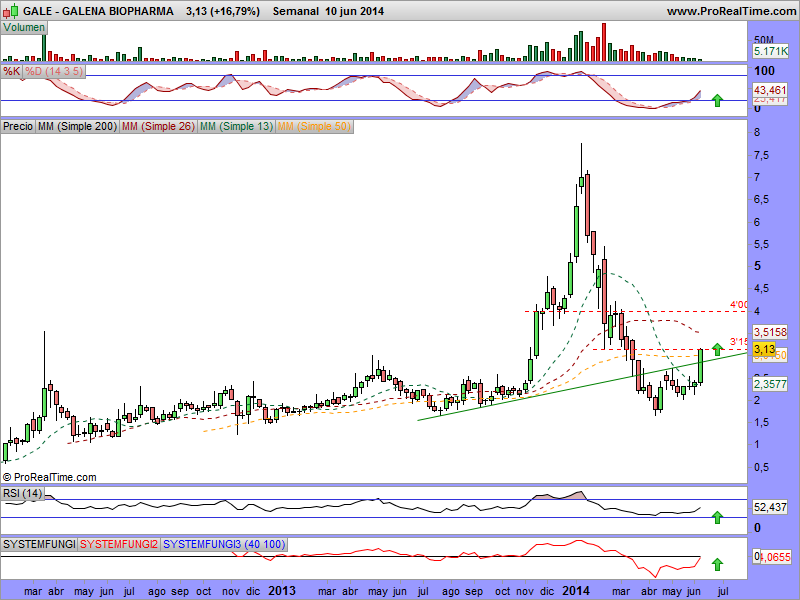The width and height of the screenshot is (800, 600).
Task: Click the green arrow beside the 3,13 price
Action: pos(717,349)
